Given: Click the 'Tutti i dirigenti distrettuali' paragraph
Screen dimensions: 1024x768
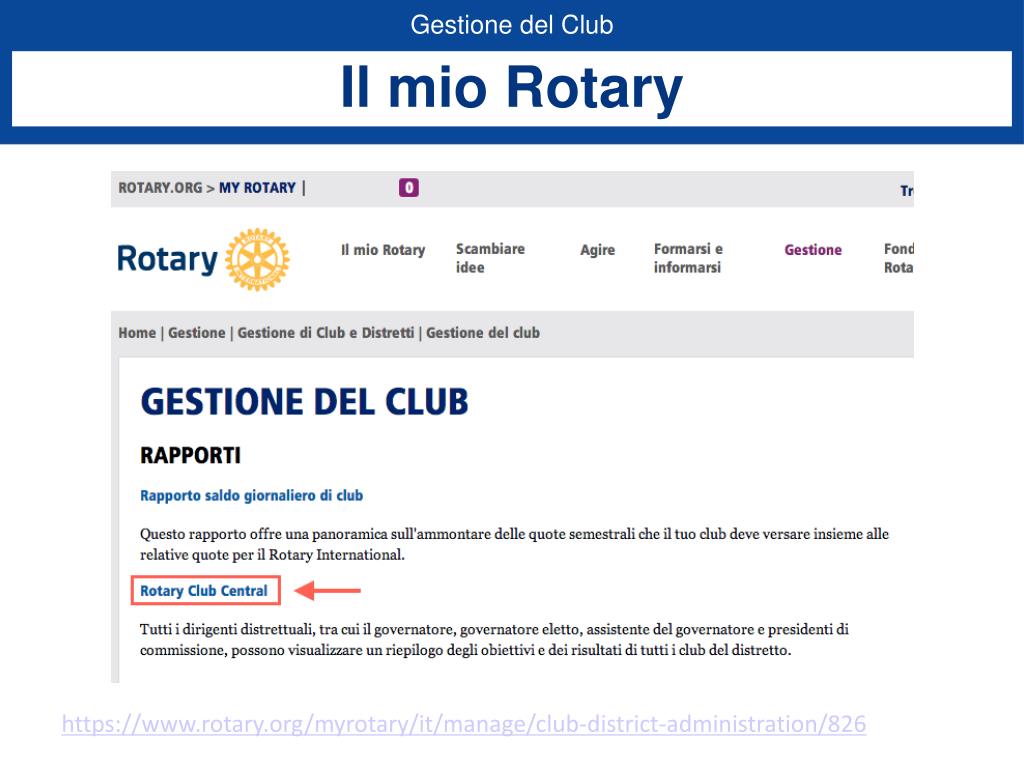Looking at the screenshot, I should tap(494, 639).
